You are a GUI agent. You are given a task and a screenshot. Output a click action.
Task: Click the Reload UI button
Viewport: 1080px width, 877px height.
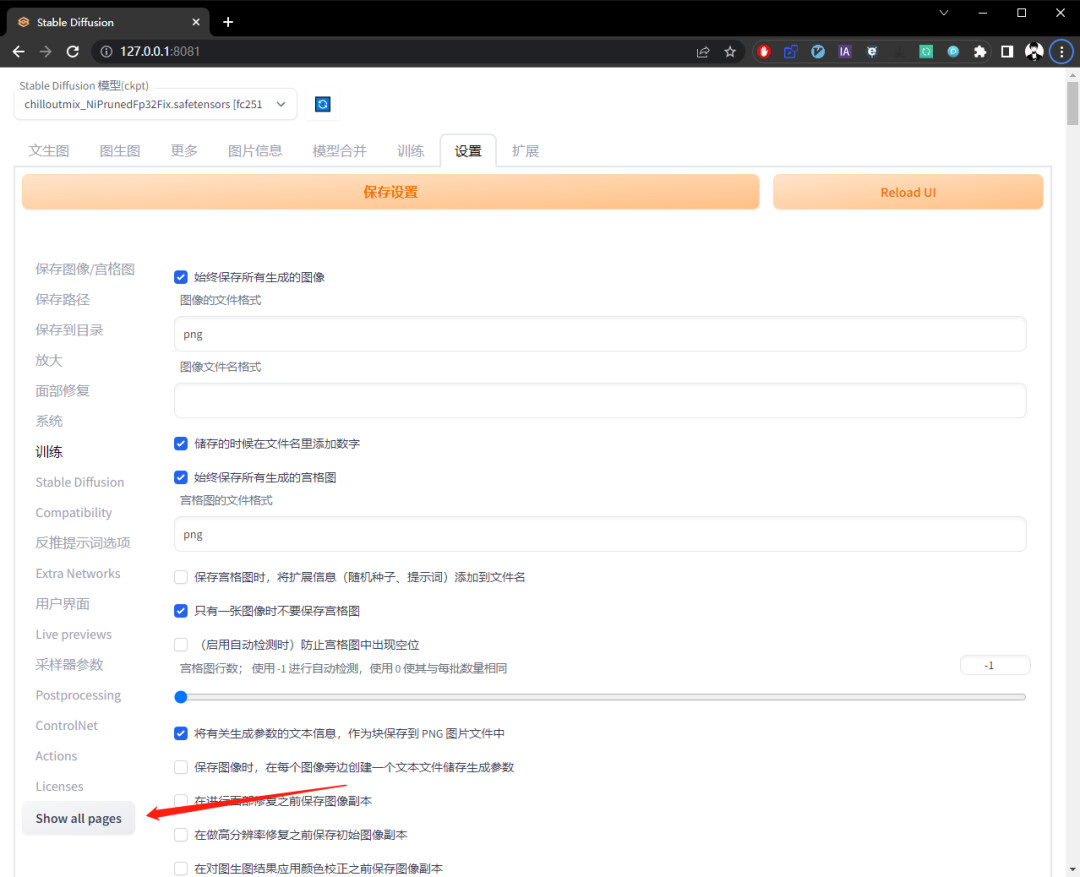[x=908, y=192]
